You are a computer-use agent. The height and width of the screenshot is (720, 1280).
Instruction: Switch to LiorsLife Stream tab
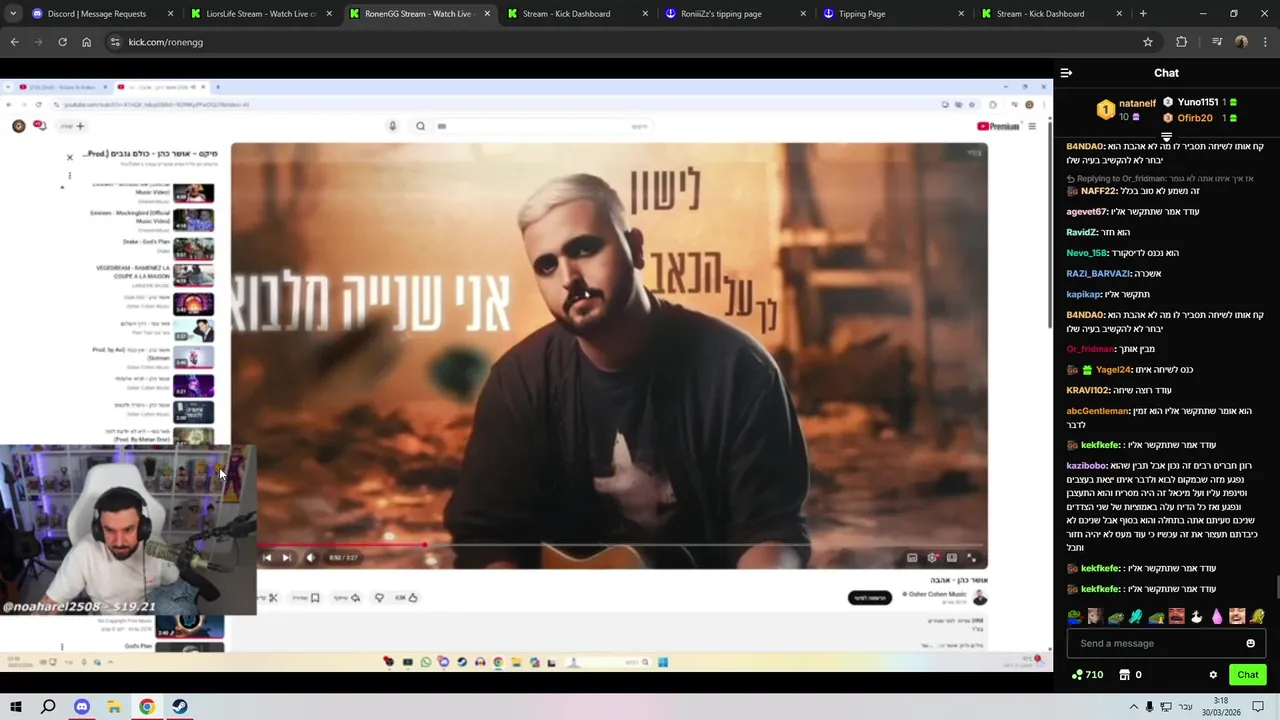[261, 14]
